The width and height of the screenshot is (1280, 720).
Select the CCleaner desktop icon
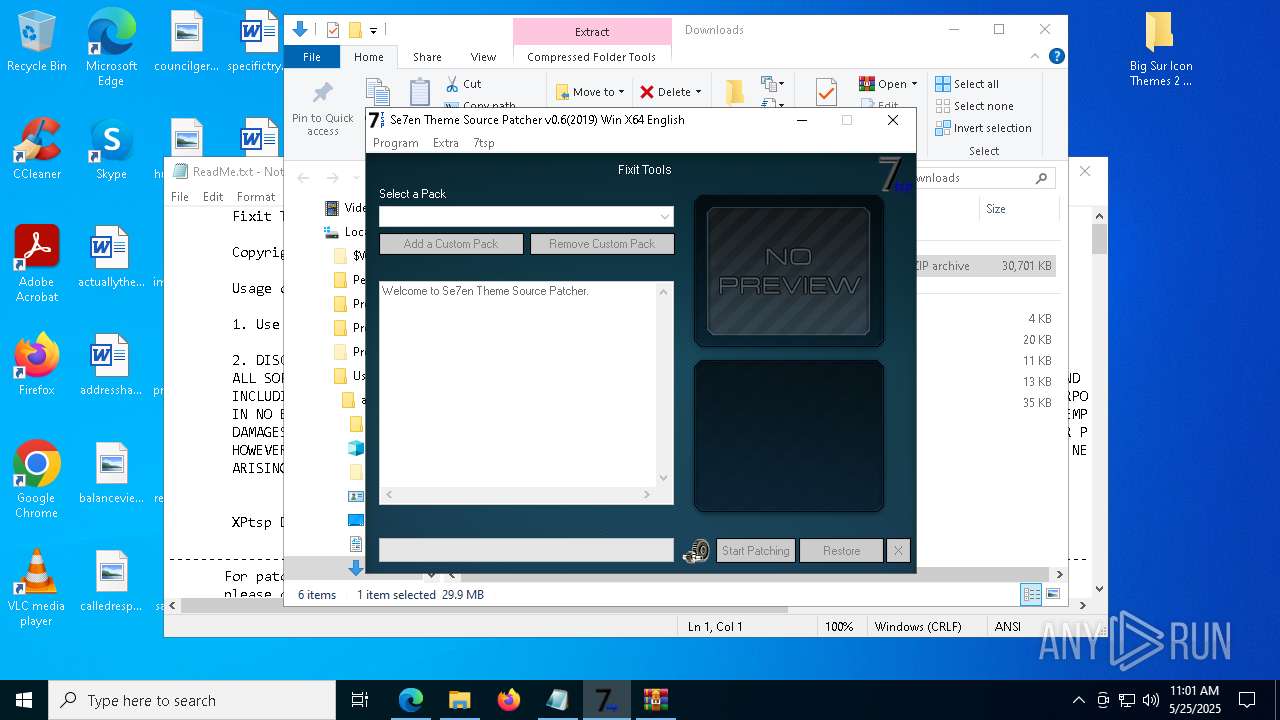[x=37, y=149]
